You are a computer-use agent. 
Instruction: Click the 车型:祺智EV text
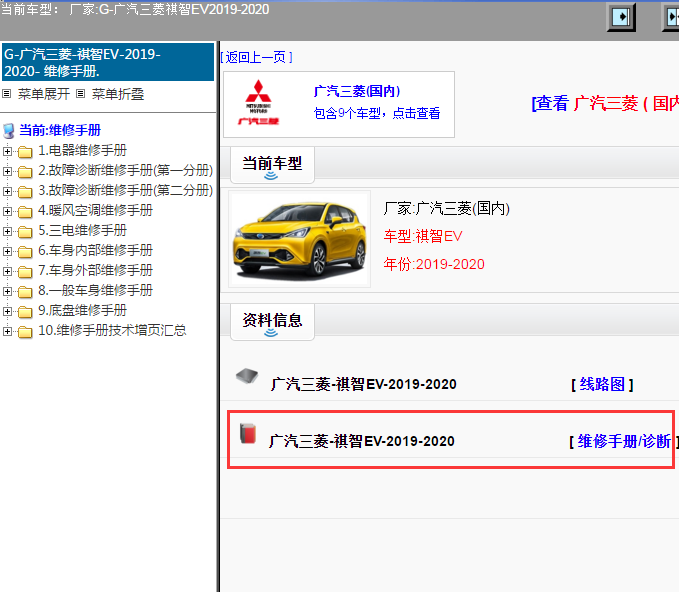click(x=423, y=236)
